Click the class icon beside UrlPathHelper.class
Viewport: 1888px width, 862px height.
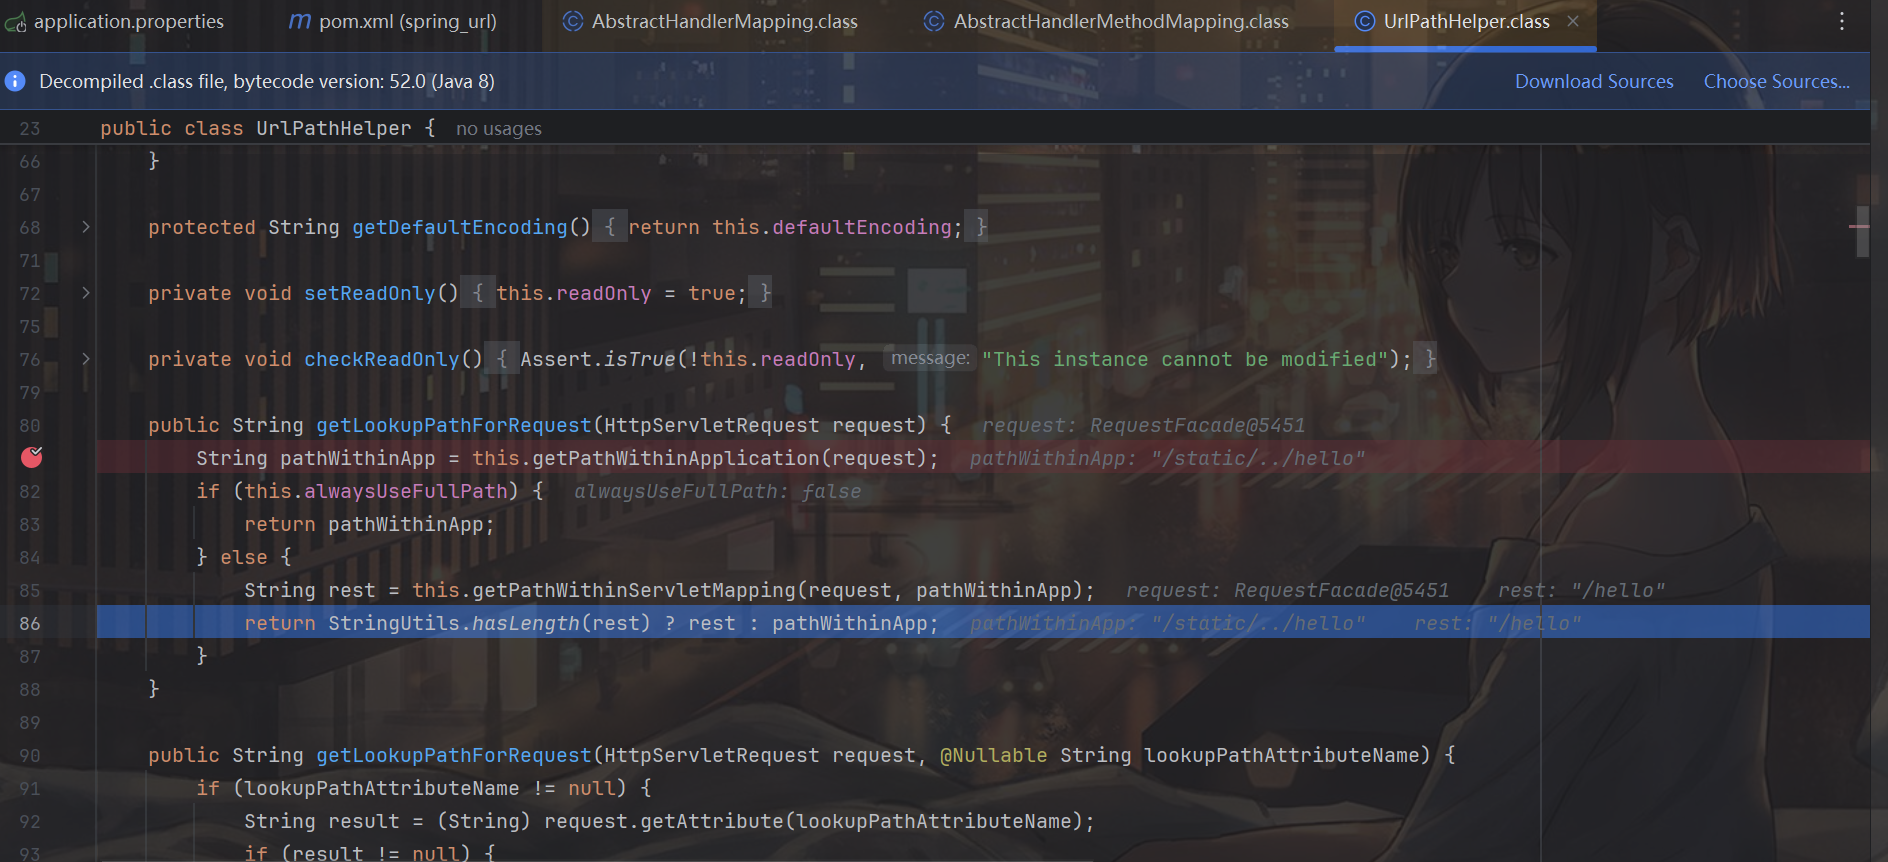click(x=1364, y=22)
